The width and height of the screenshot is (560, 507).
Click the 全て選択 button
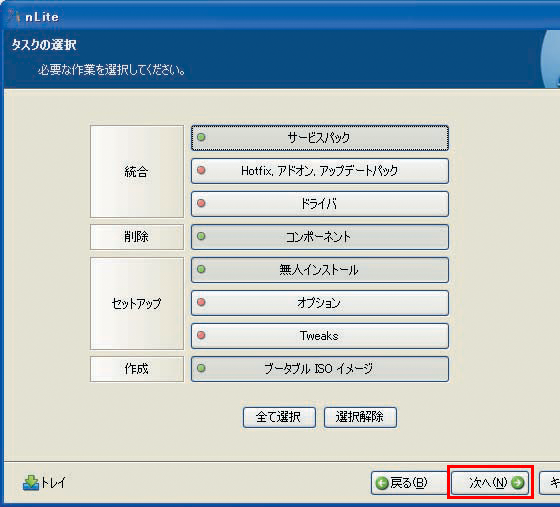point(279,417)
